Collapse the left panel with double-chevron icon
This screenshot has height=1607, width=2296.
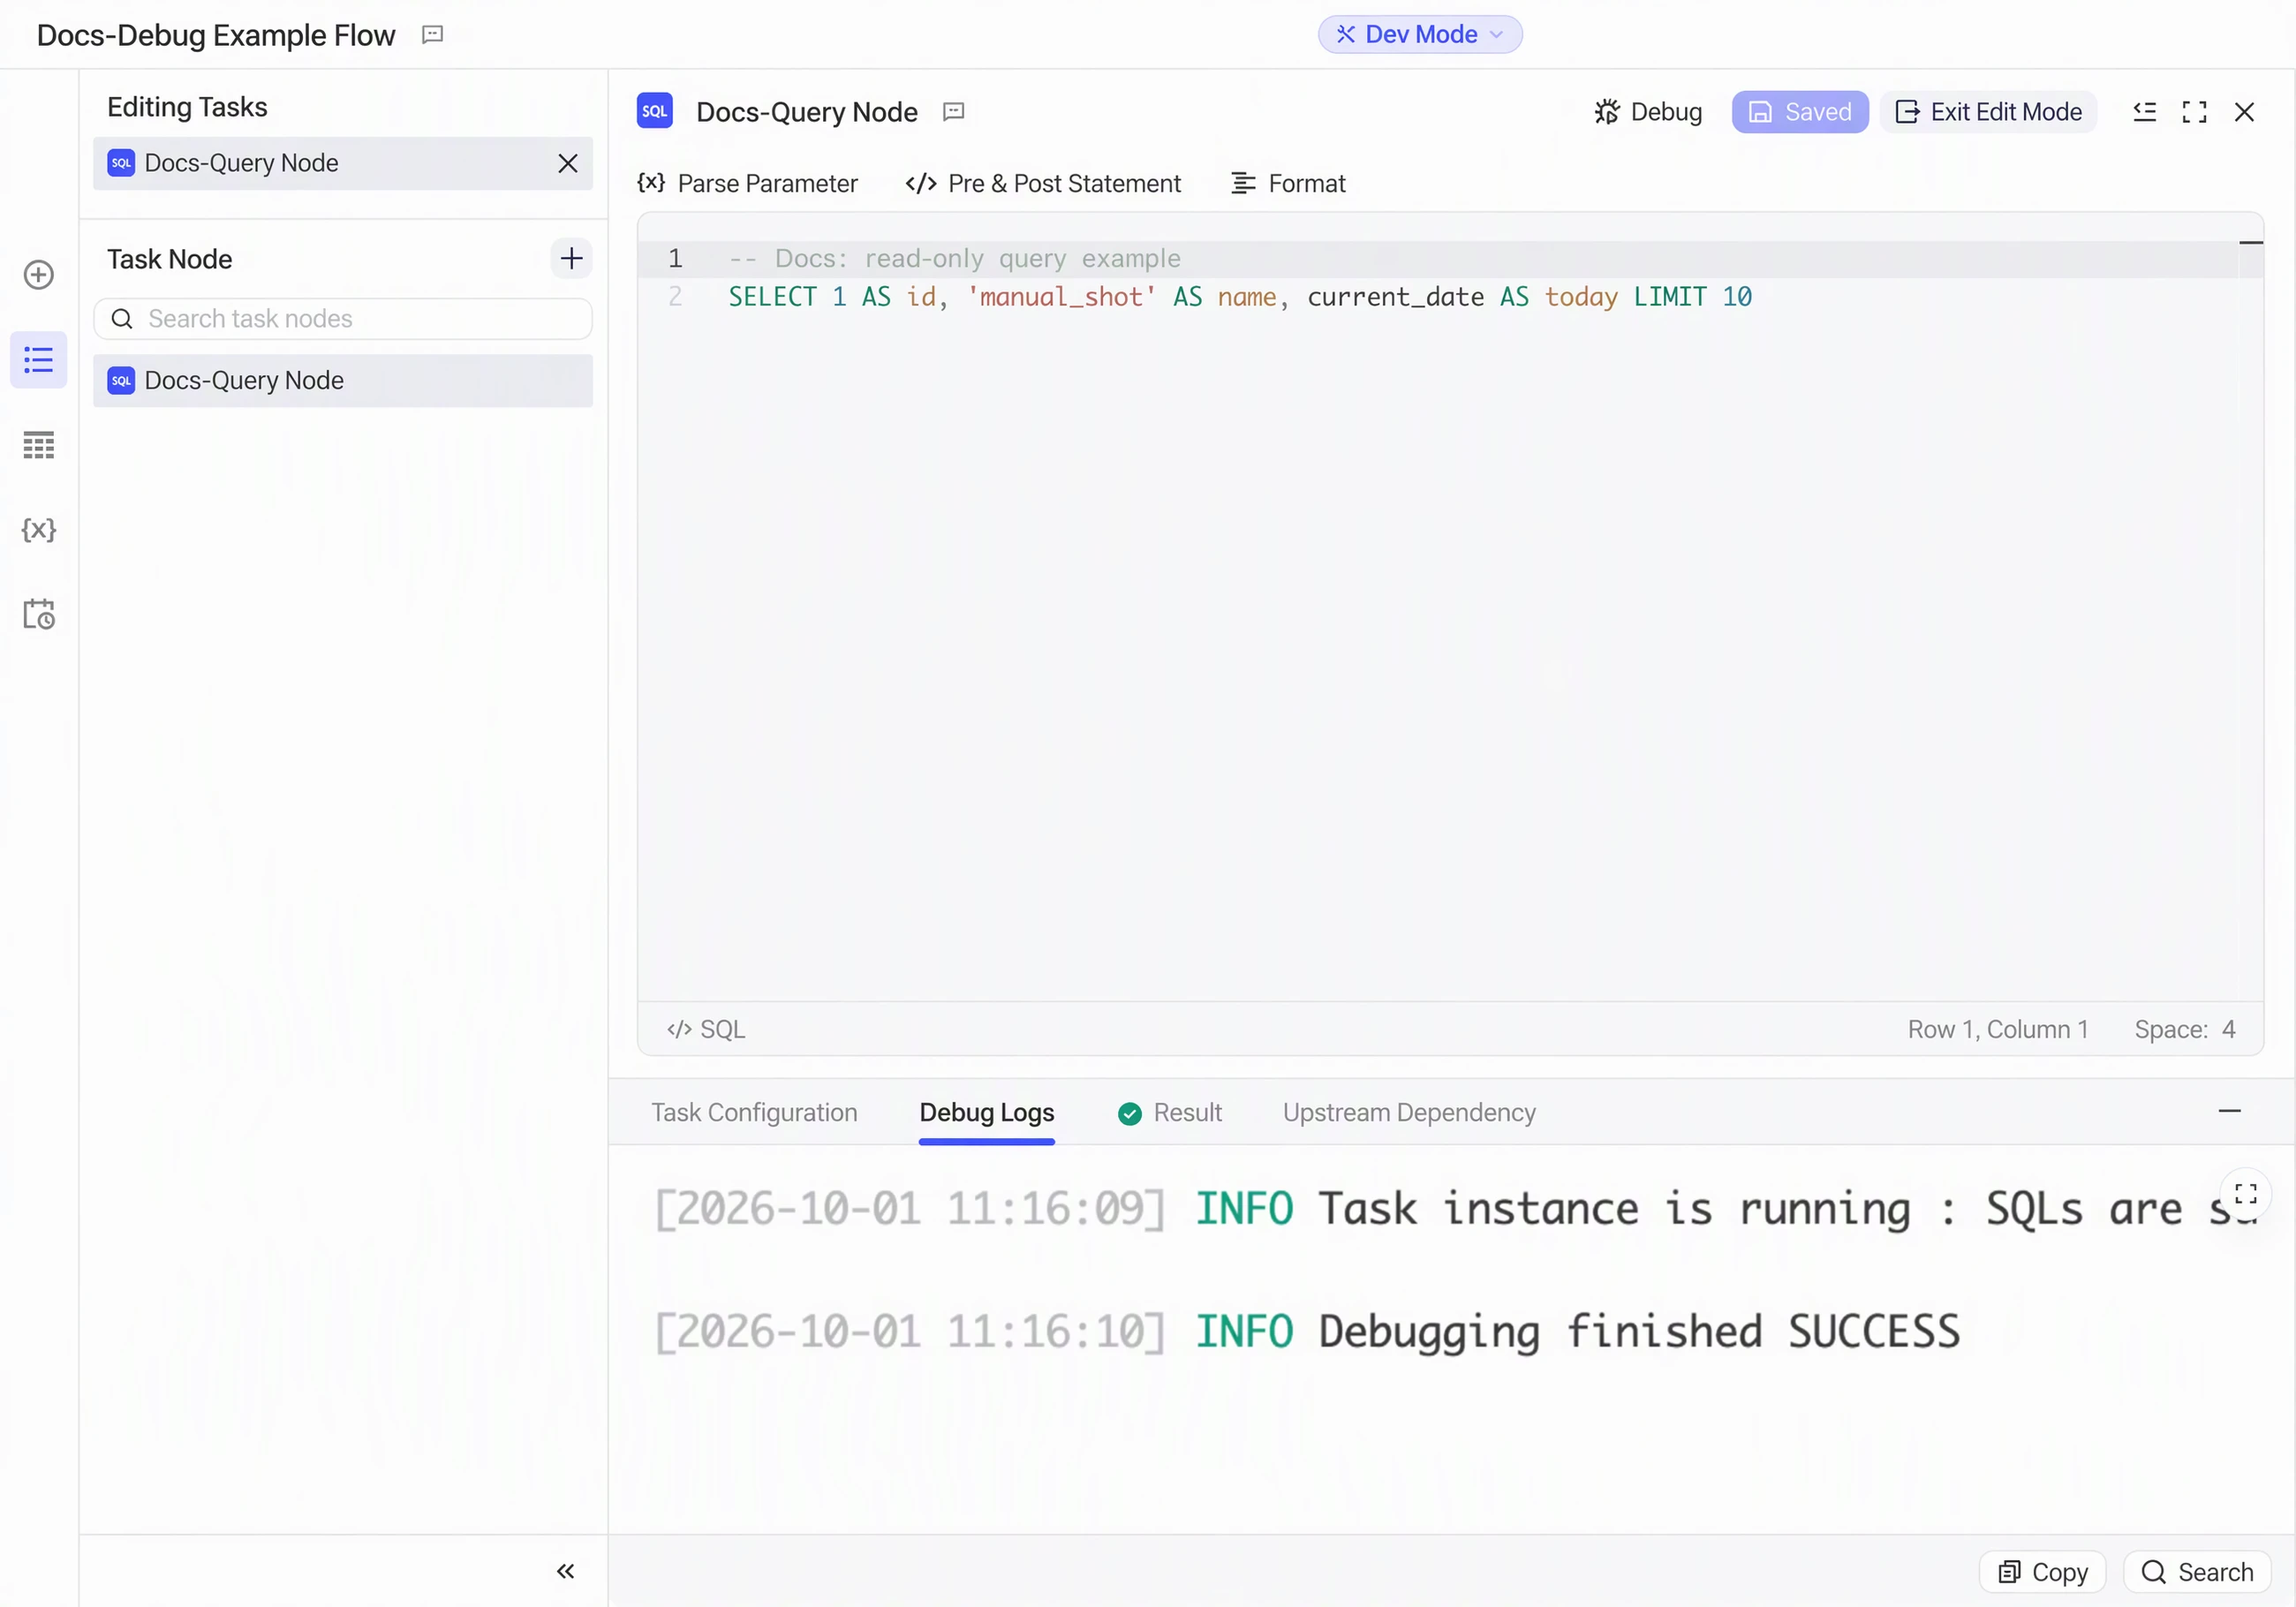(565, 1571)
